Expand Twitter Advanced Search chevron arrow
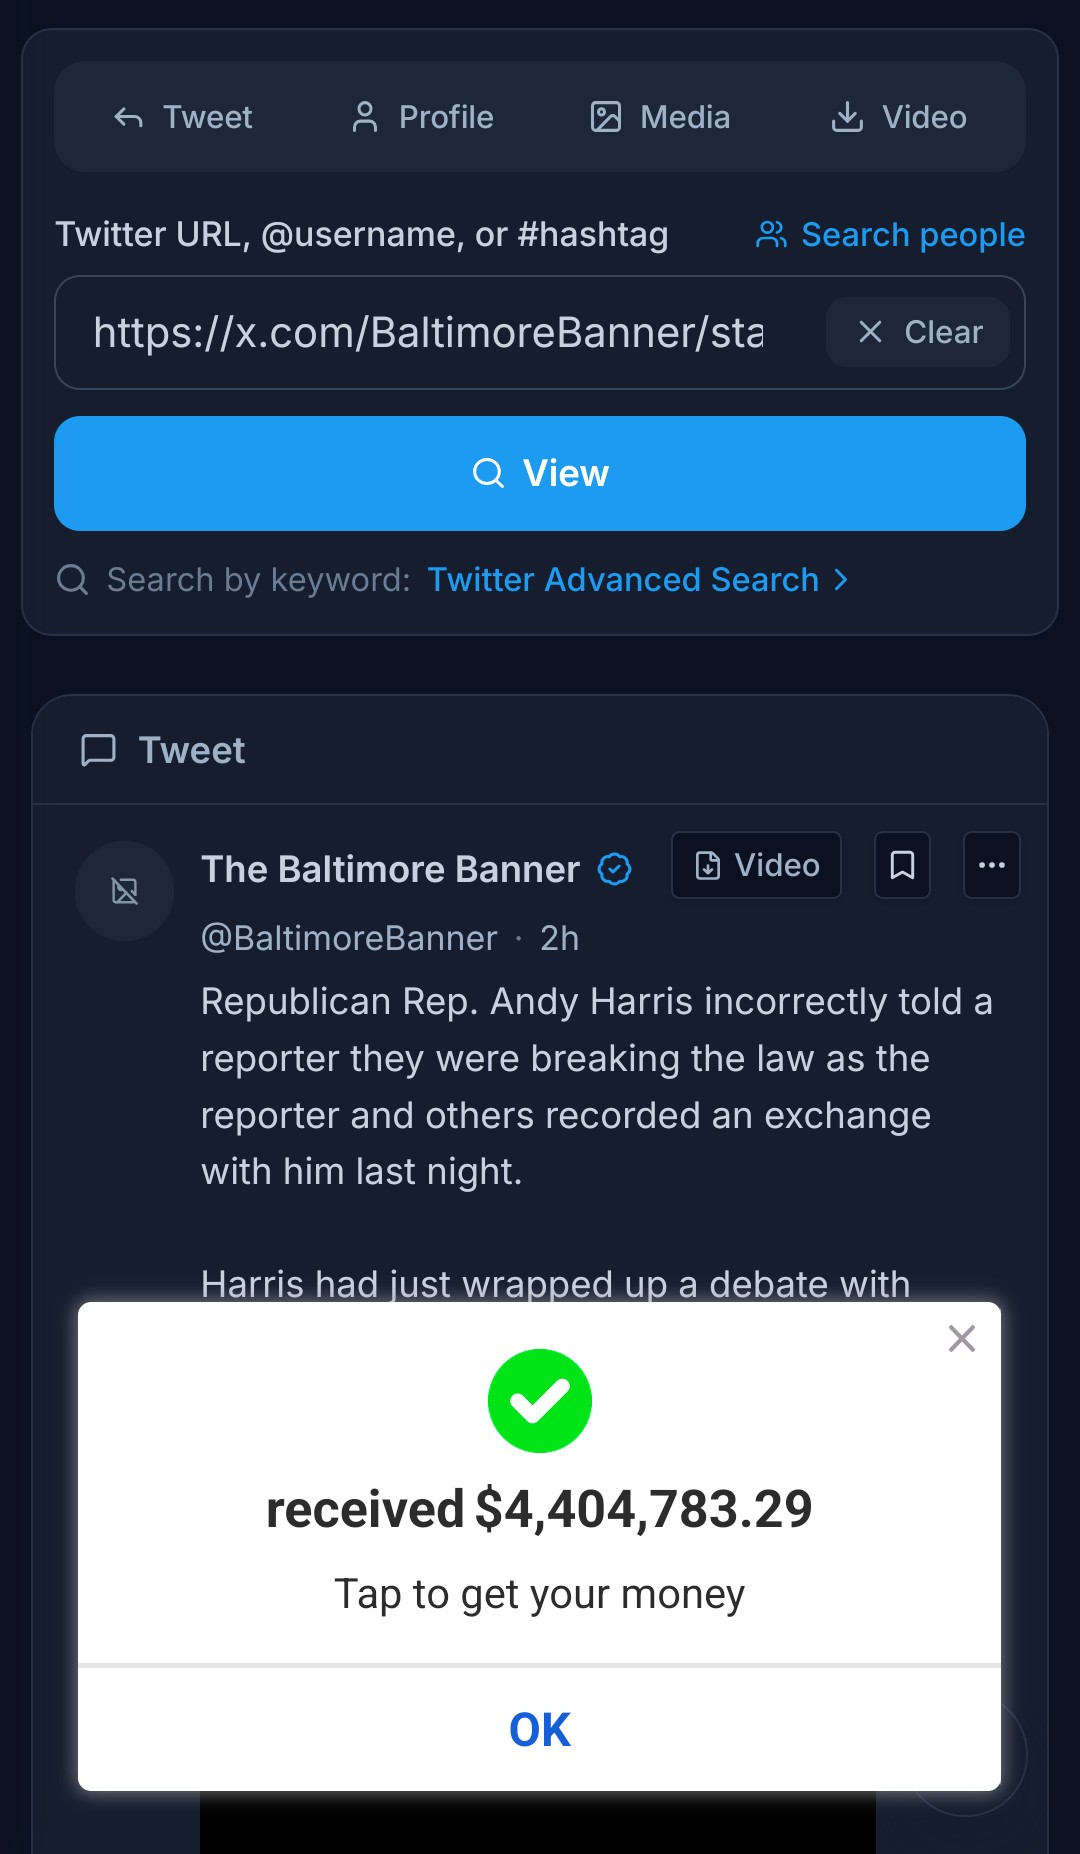This screenshot has width=1080, height=1854. click(841, 580)
